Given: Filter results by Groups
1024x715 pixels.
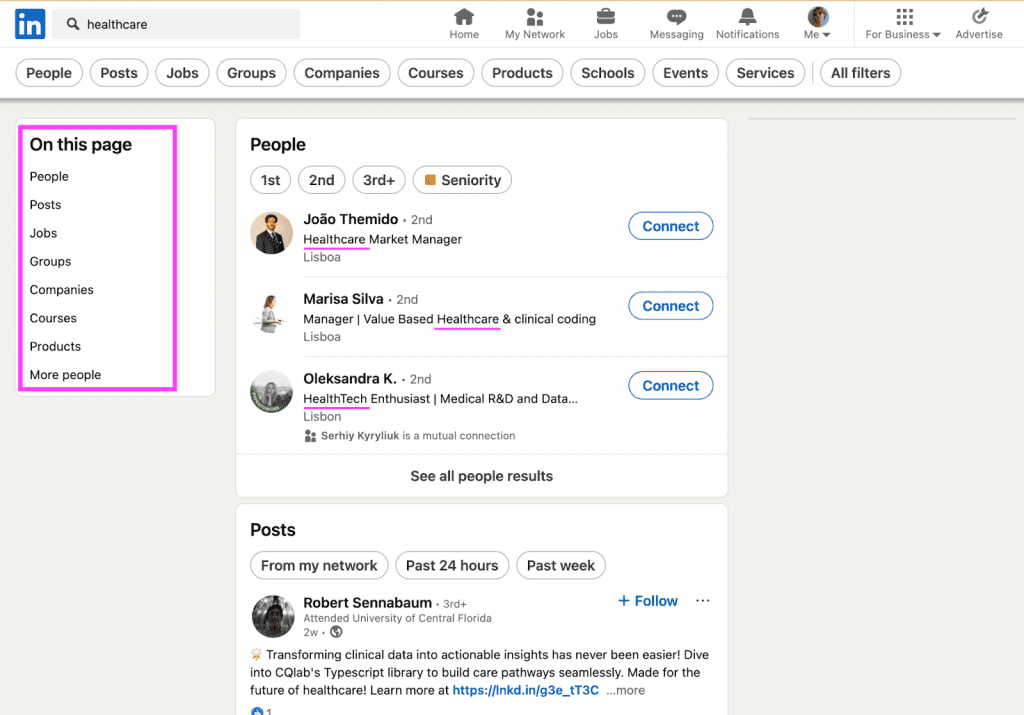Looking at the screenshot, I should click(x=251, y=73).
